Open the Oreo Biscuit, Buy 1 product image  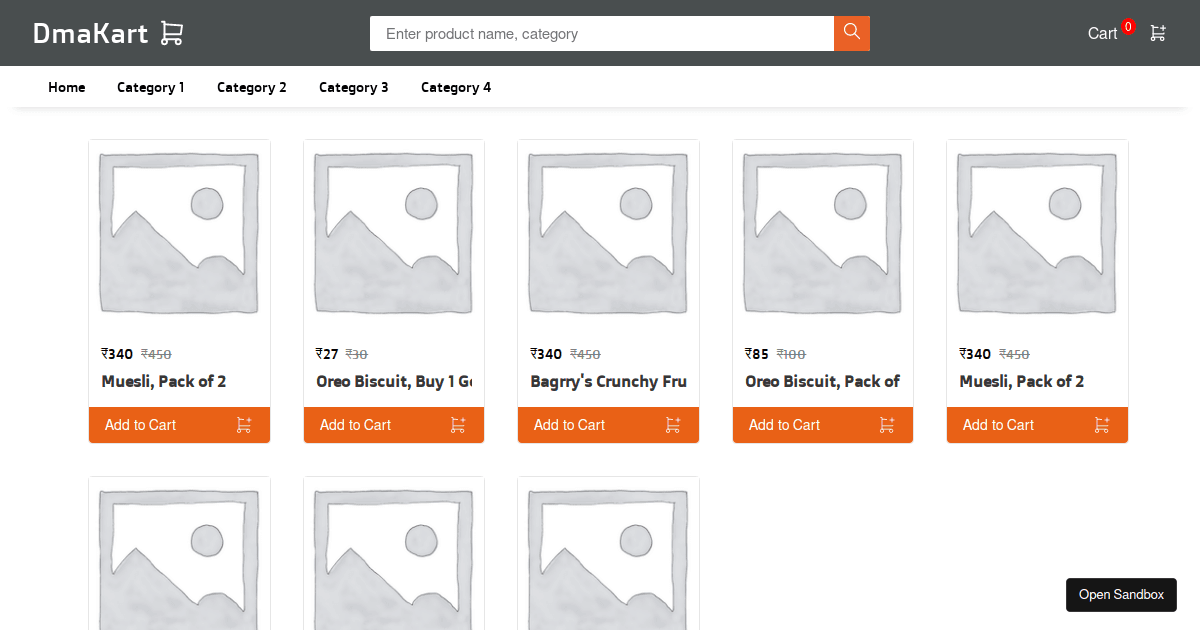coord(394,233)
